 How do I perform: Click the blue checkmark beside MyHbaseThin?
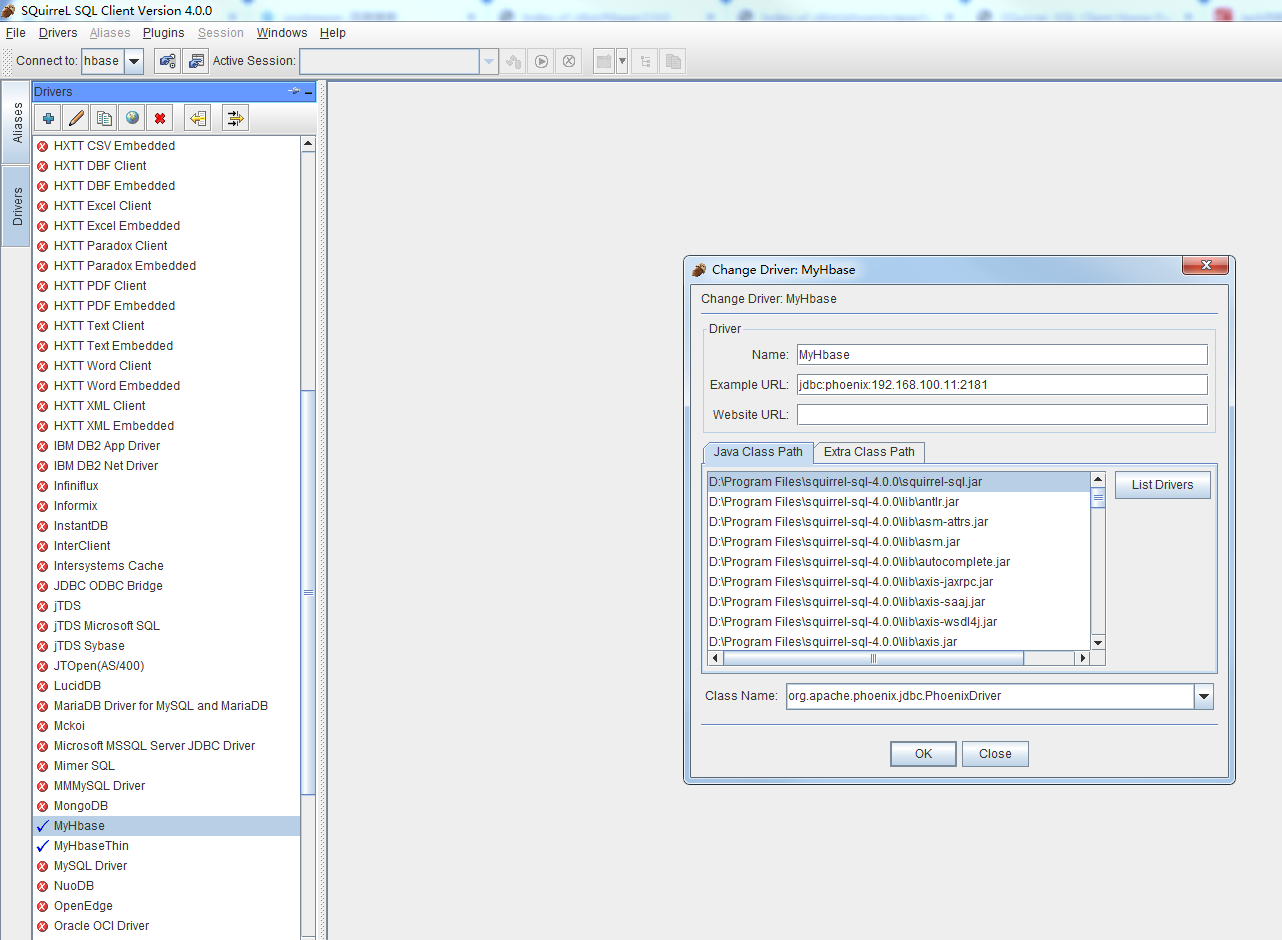(x=42, y=846)
